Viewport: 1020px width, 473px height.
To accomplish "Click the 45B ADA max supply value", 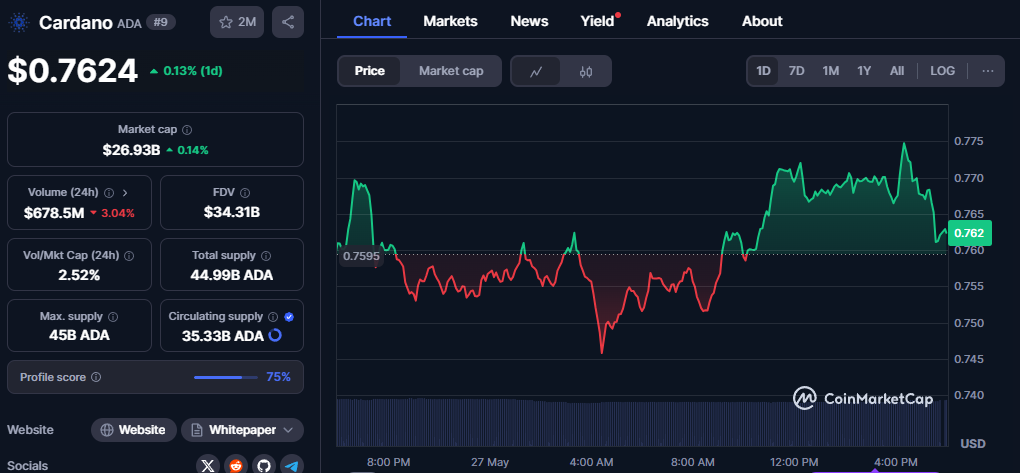I will pos(79,336).
